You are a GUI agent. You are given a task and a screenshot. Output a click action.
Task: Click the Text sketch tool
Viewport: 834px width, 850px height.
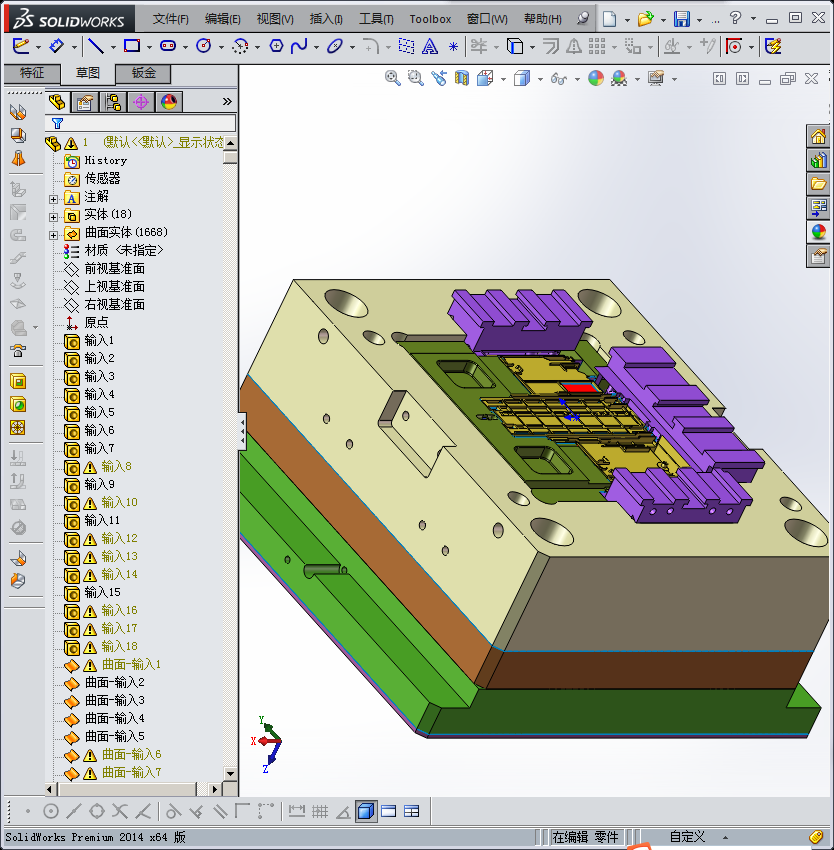[430, 46]
